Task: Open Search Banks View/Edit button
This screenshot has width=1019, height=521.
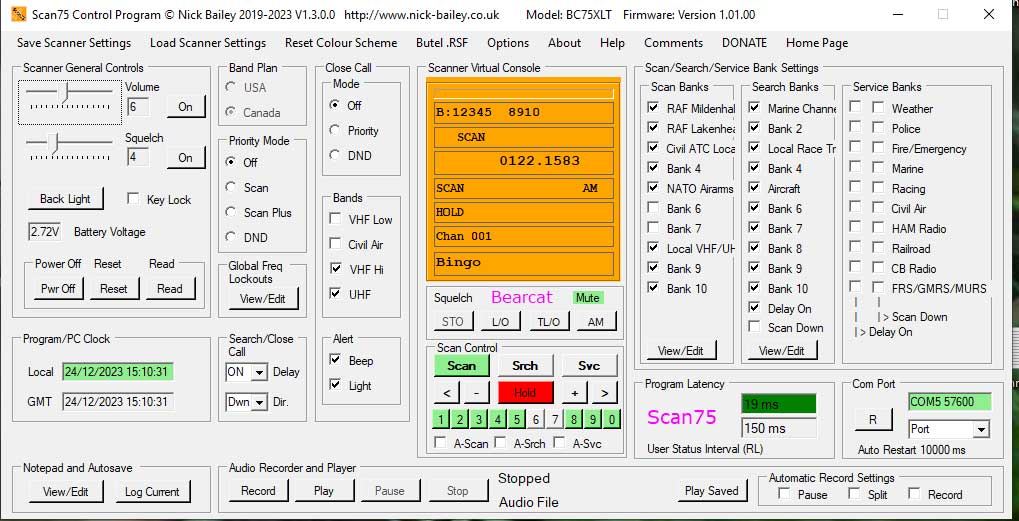Action: [x=781, y=350]
